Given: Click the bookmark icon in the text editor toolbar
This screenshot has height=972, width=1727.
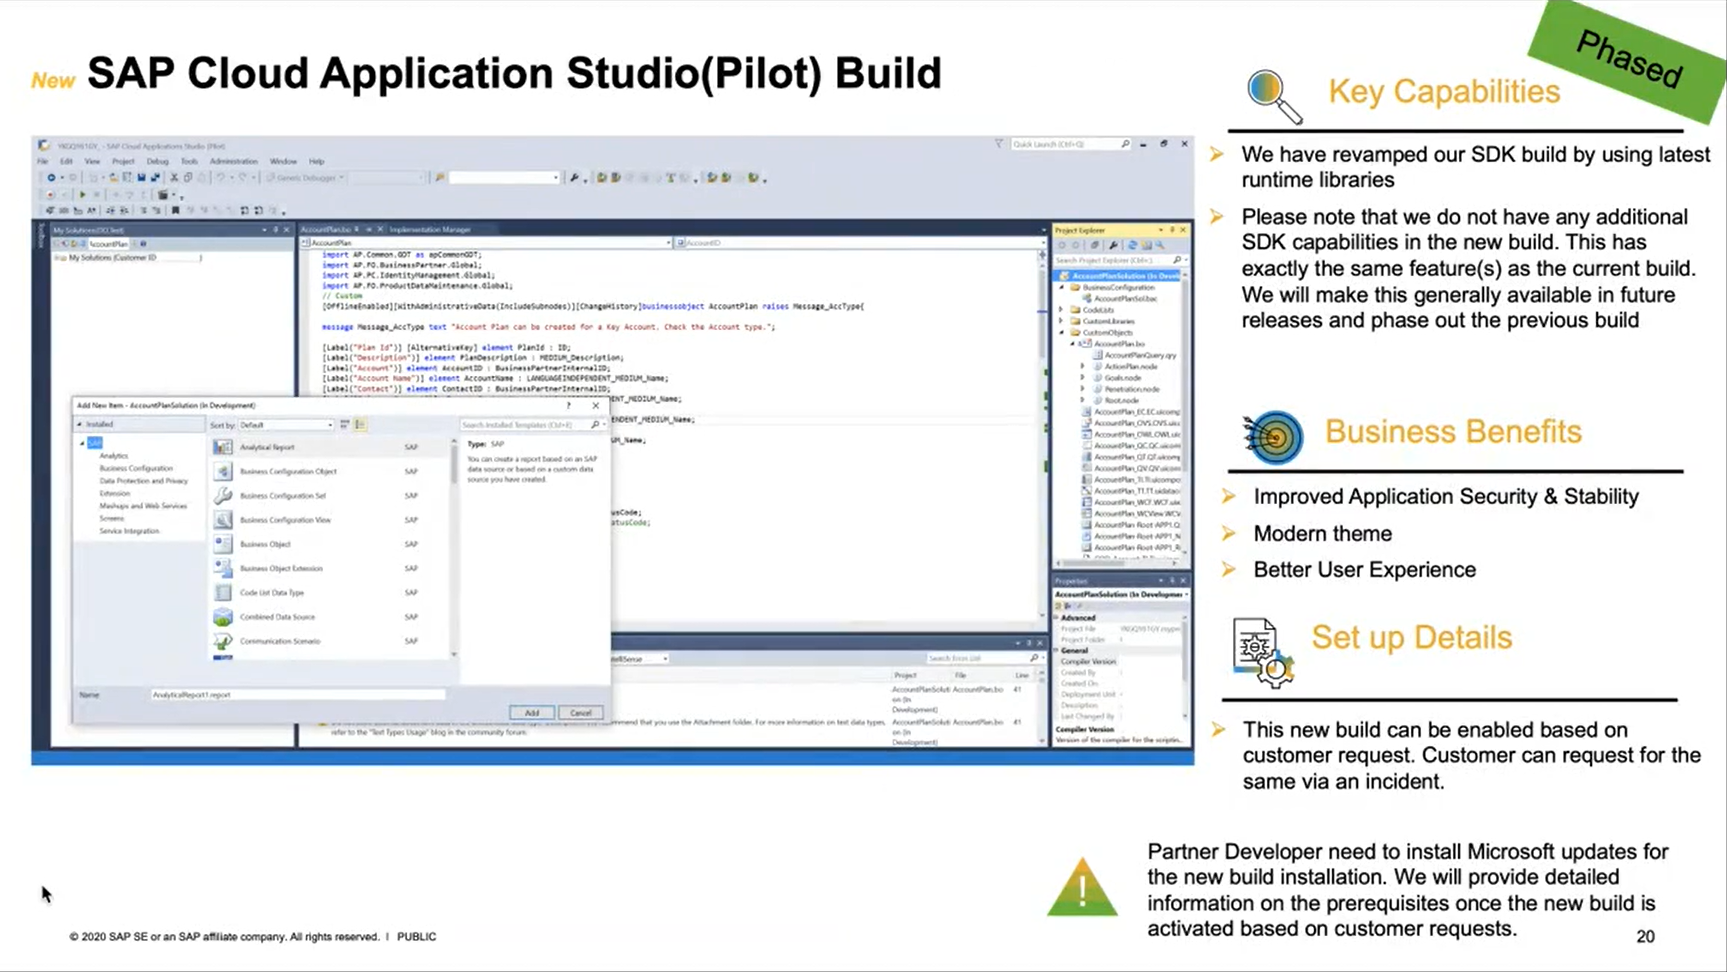Looking at the screenshot, I should (176, 211).
